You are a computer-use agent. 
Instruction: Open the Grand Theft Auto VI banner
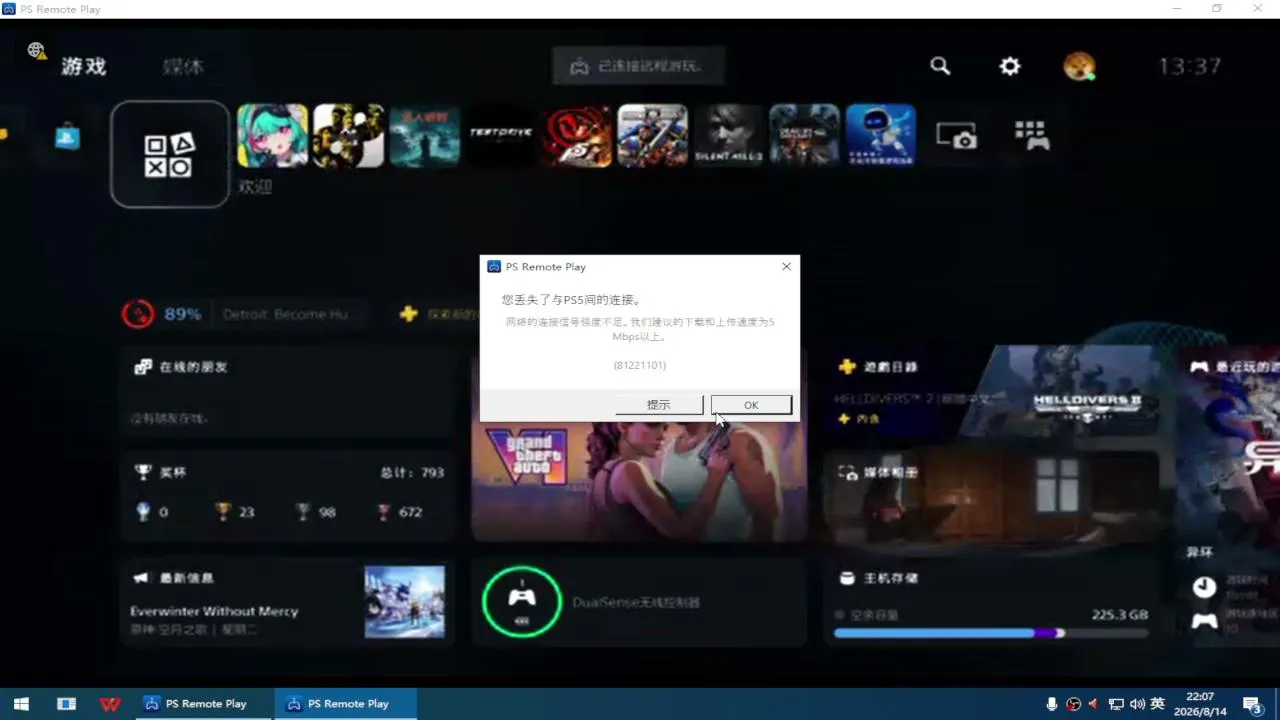[x=639, y=450]
